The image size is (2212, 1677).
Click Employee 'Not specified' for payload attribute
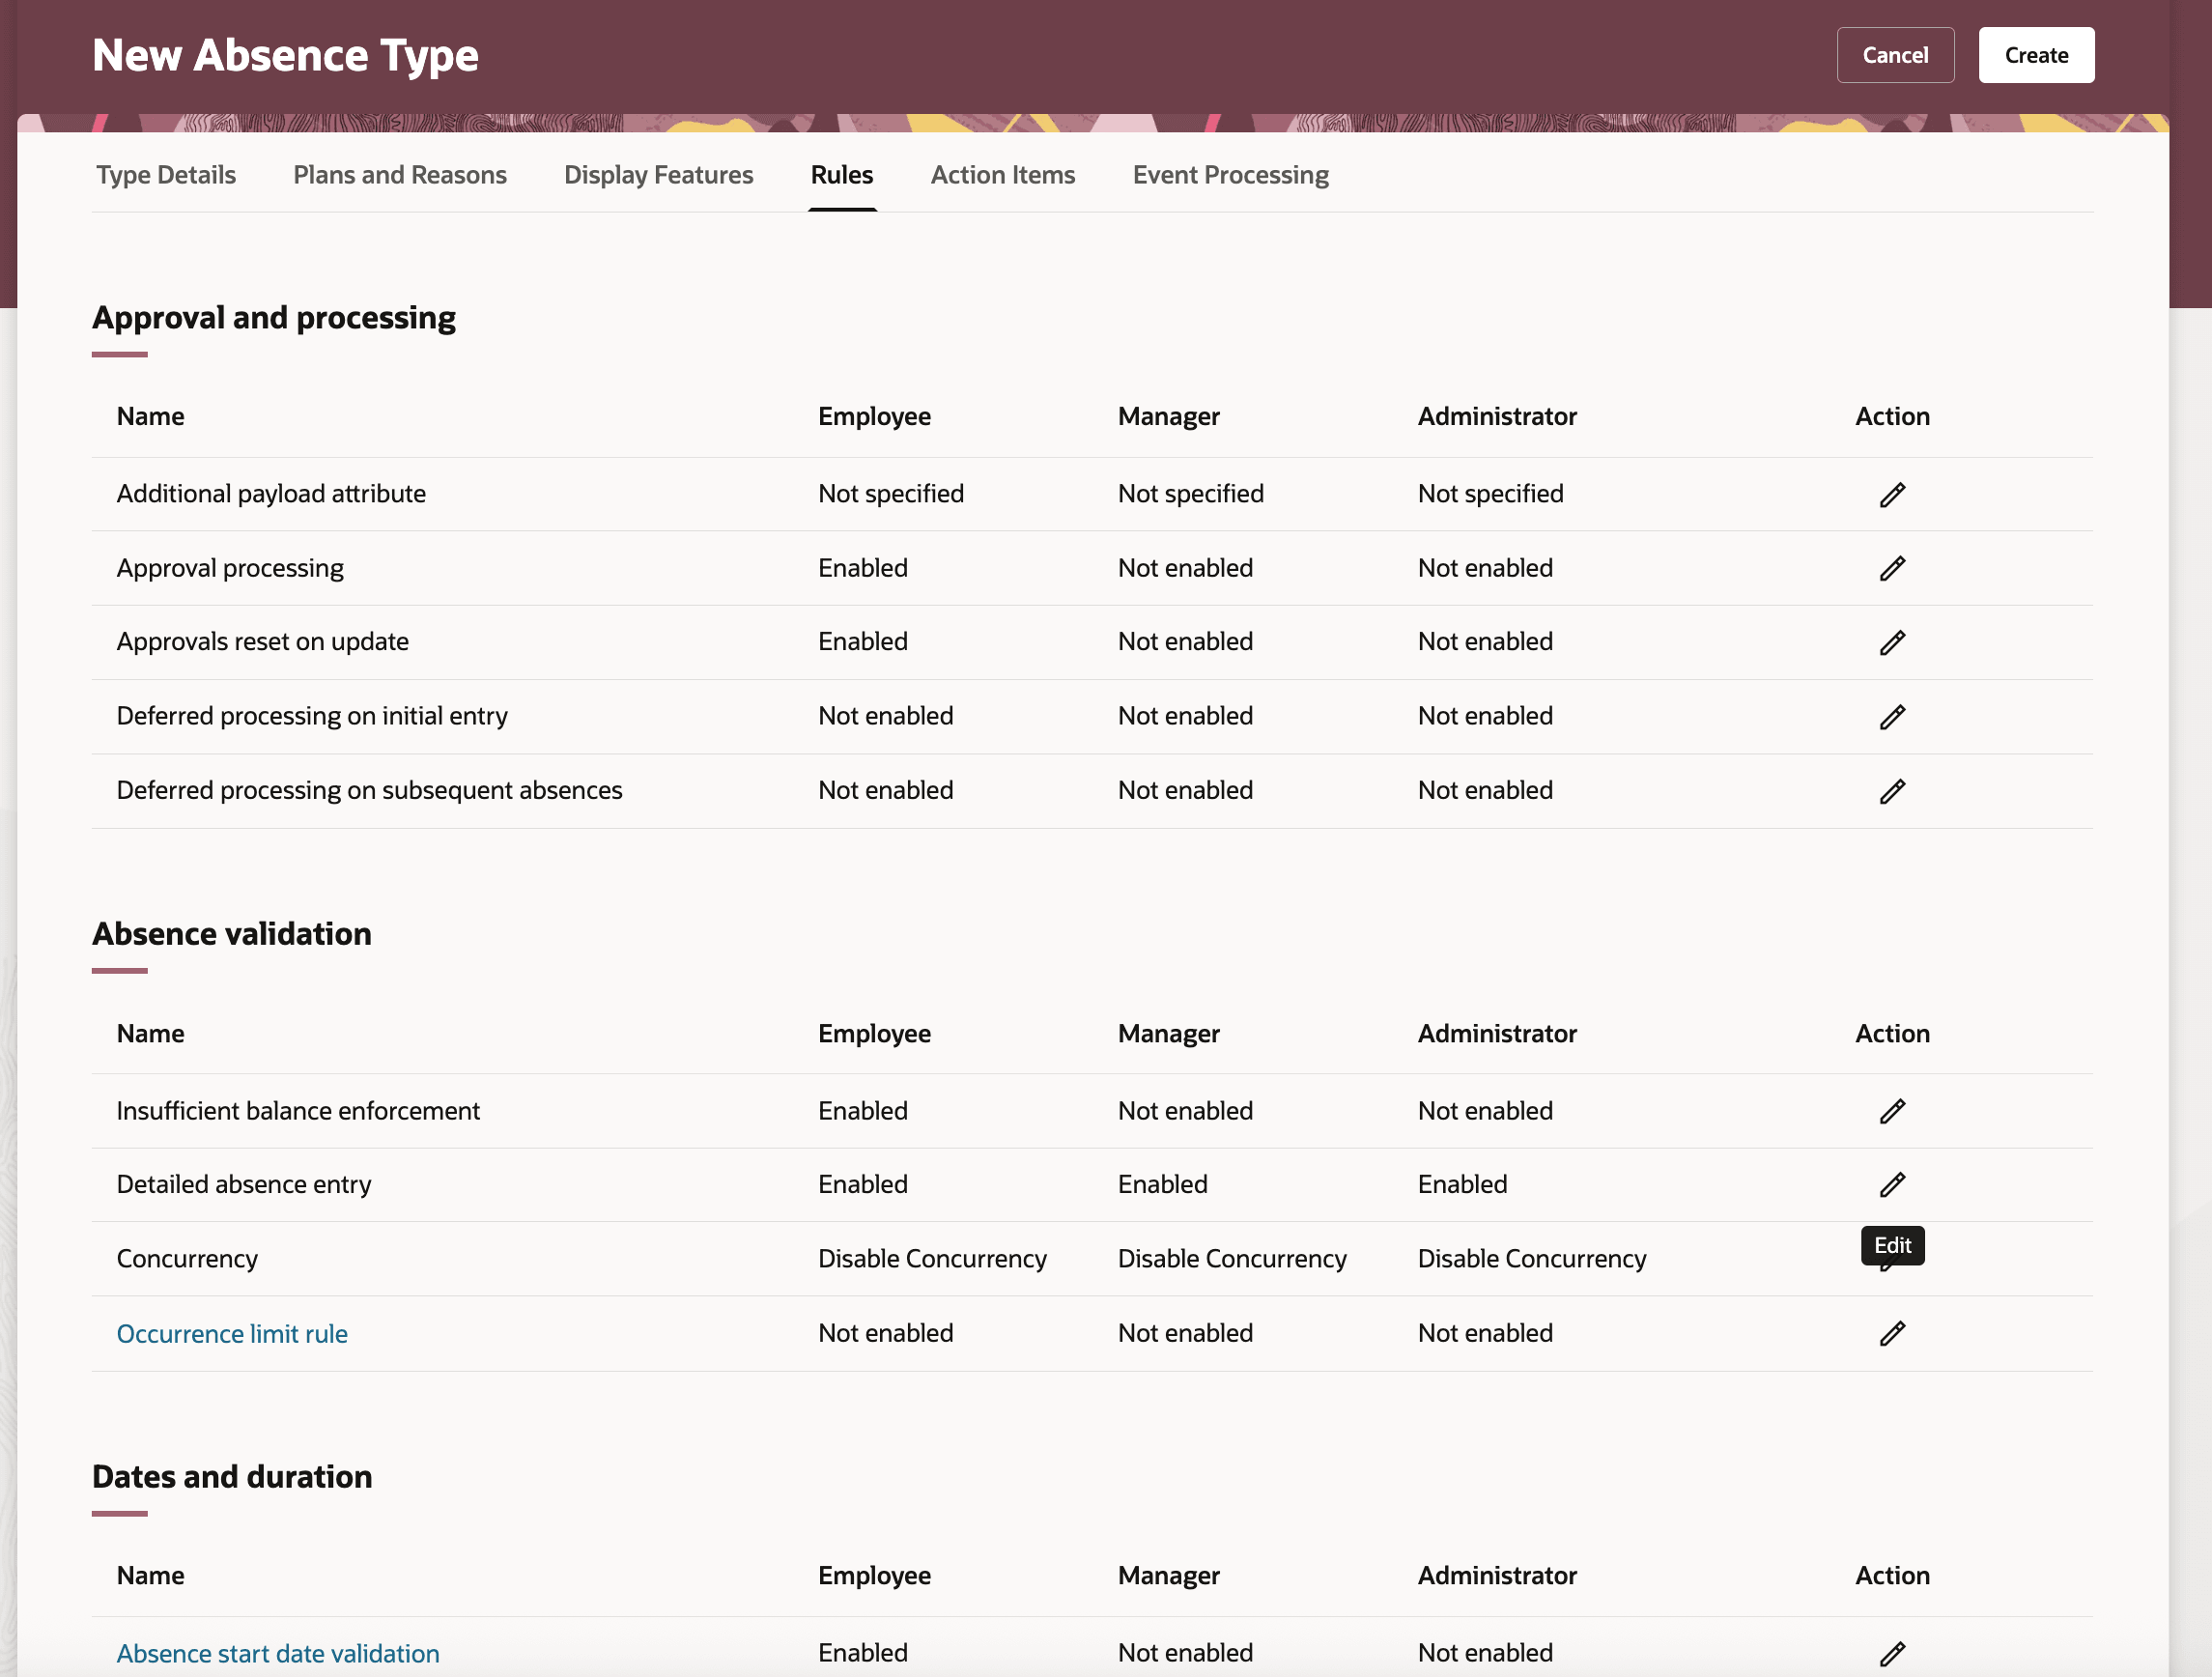coord(891,493)
